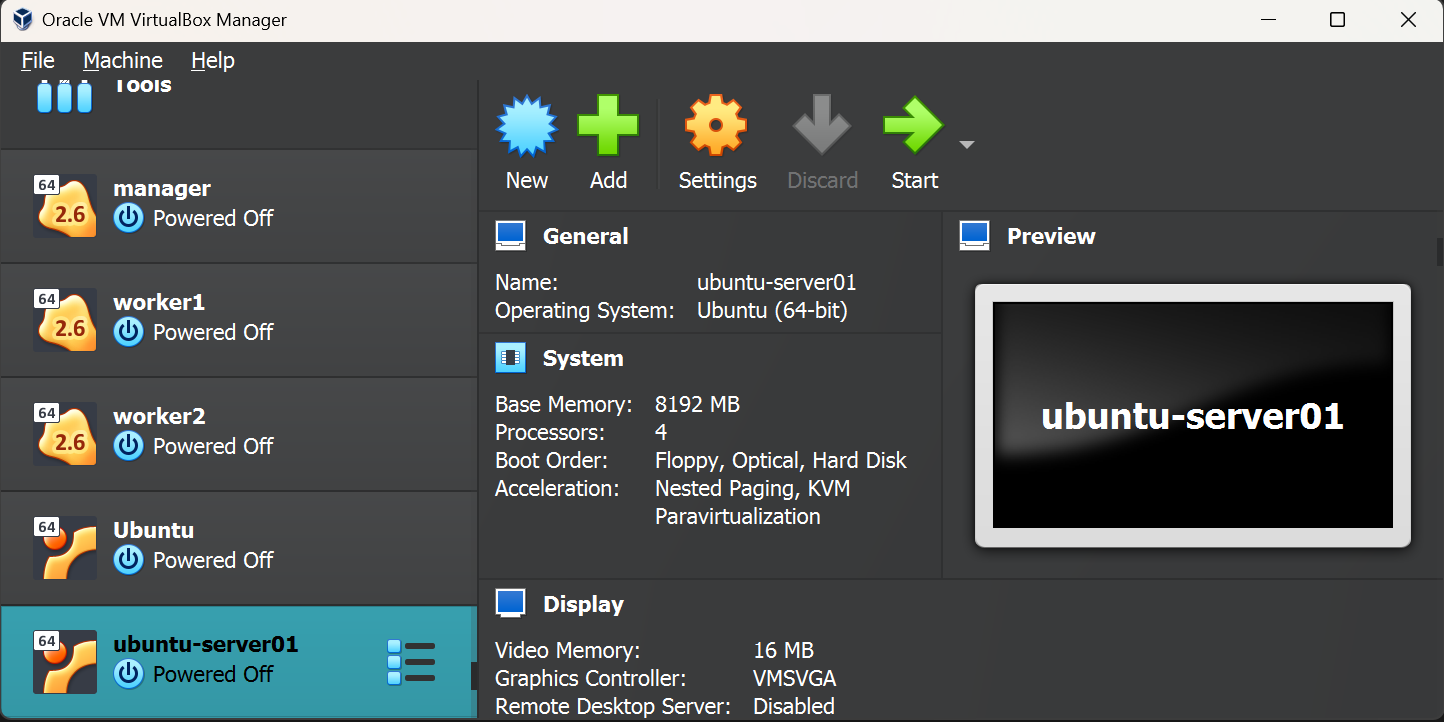This screenshot has height=722, width=1444.
Task: Open the ubuntu-server01 machine menu list icon
Action: coord(411,663)
